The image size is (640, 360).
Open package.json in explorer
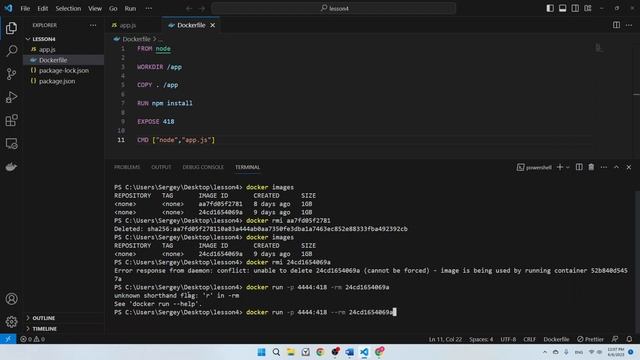pyautogui.click(x=63, y=81)
